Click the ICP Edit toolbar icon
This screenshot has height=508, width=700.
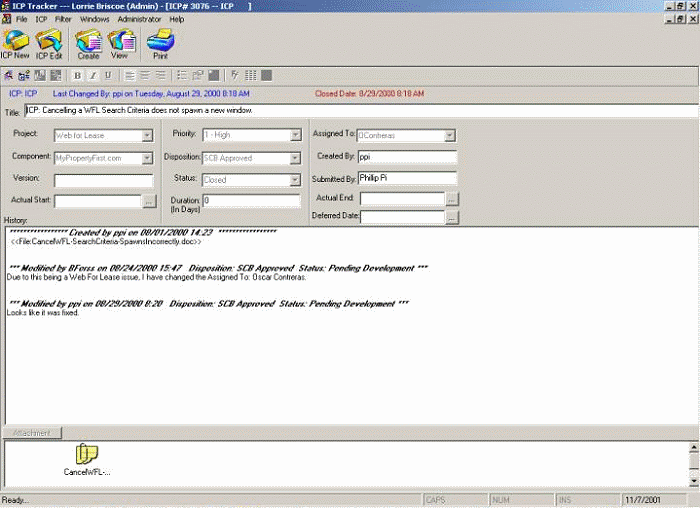coord(49,42)
